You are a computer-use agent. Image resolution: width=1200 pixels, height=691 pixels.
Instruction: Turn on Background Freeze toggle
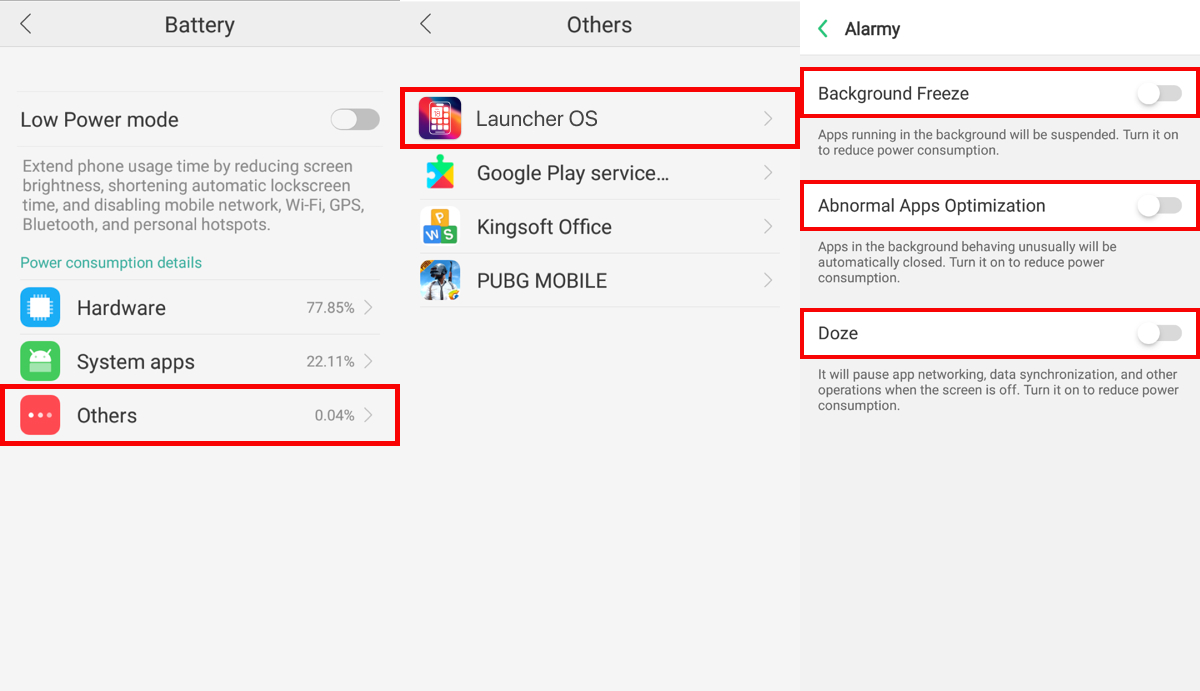pos(1159,94)
